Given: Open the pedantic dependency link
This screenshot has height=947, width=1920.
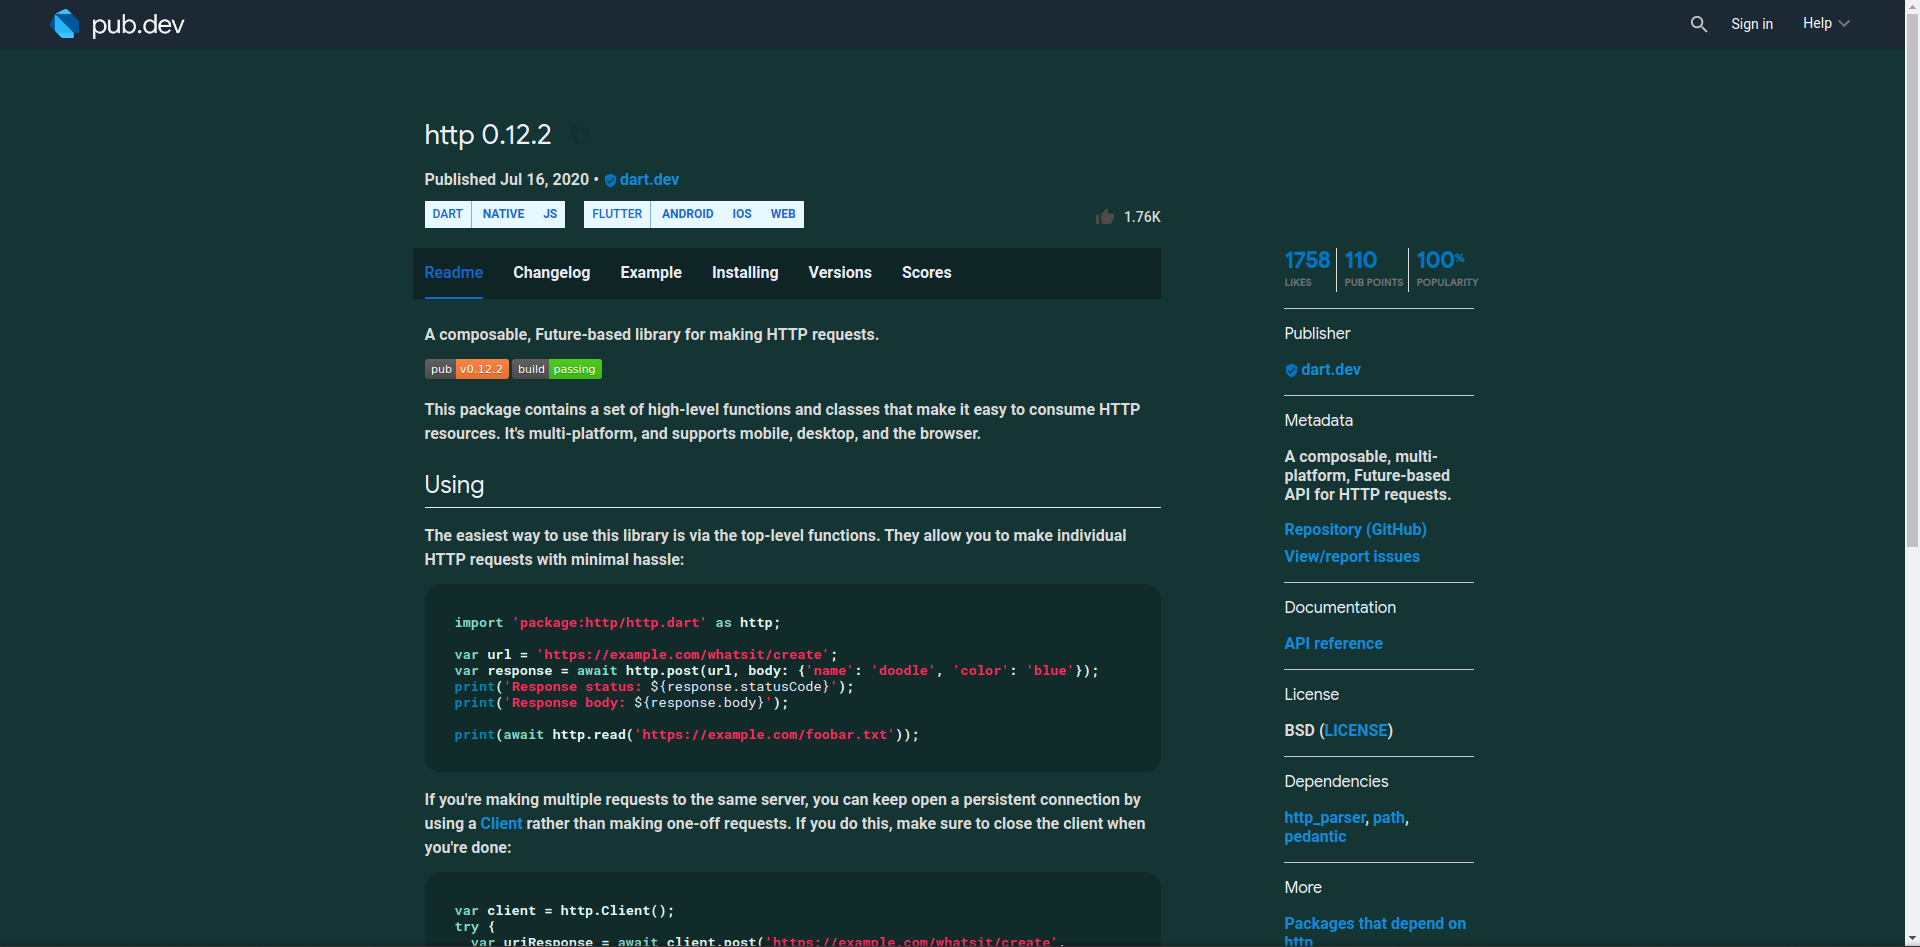Looking at the screenshot, I should 1315,837.
